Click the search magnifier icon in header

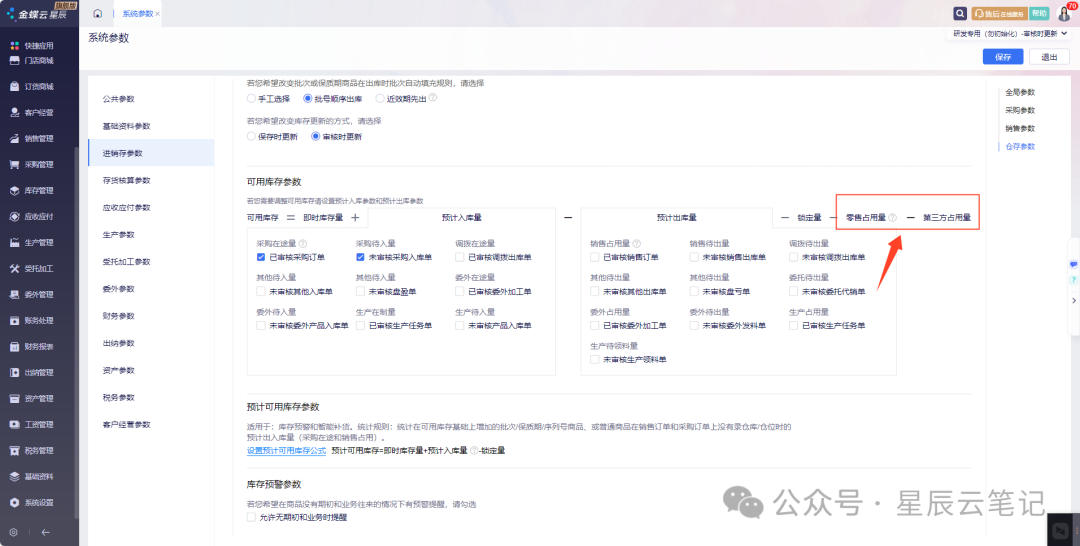click(960, 14)
